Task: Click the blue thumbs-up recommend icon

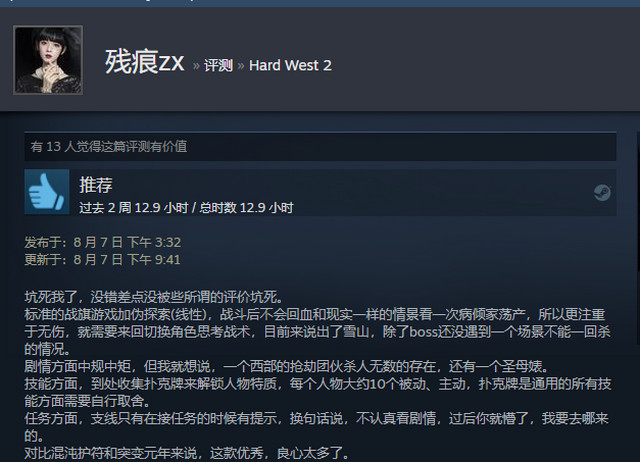Action: [x=47, y=192]
